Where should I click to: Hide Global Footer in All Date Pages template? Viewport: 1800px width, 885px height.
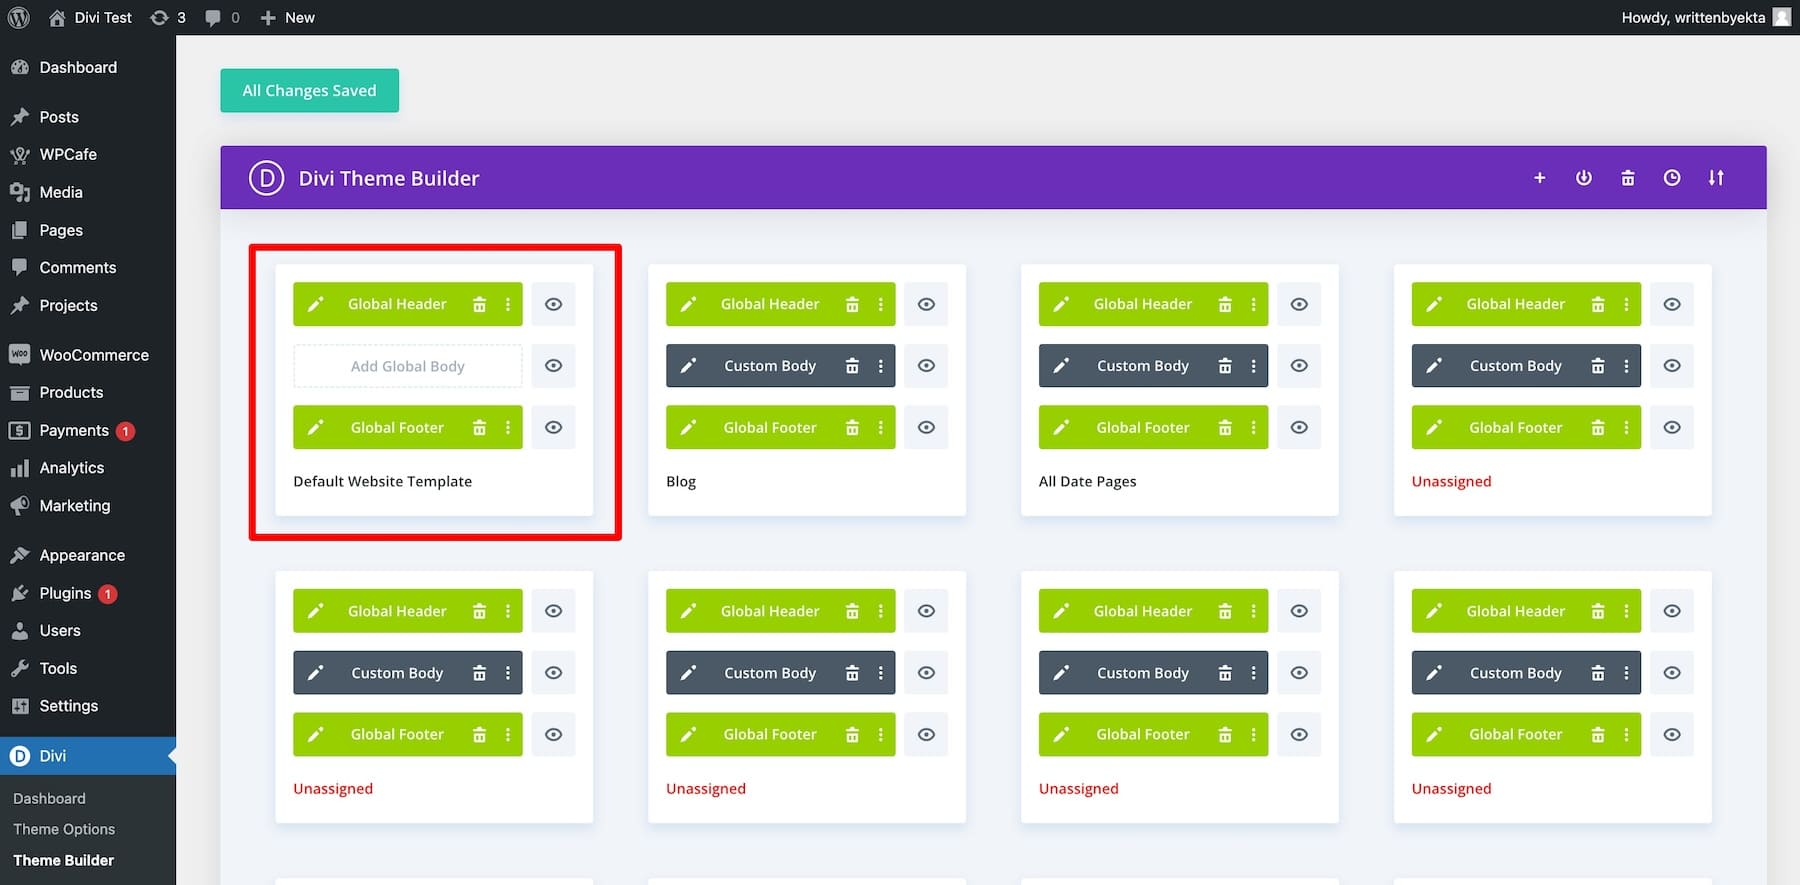tap(1299, 427)
